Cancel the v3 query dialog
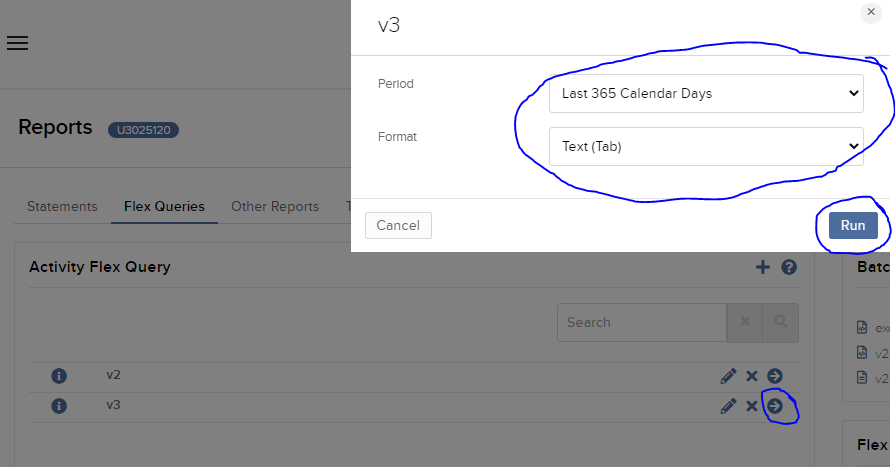Image resolution: width=895 pixels, height=467 pixels. click(398, 226)
